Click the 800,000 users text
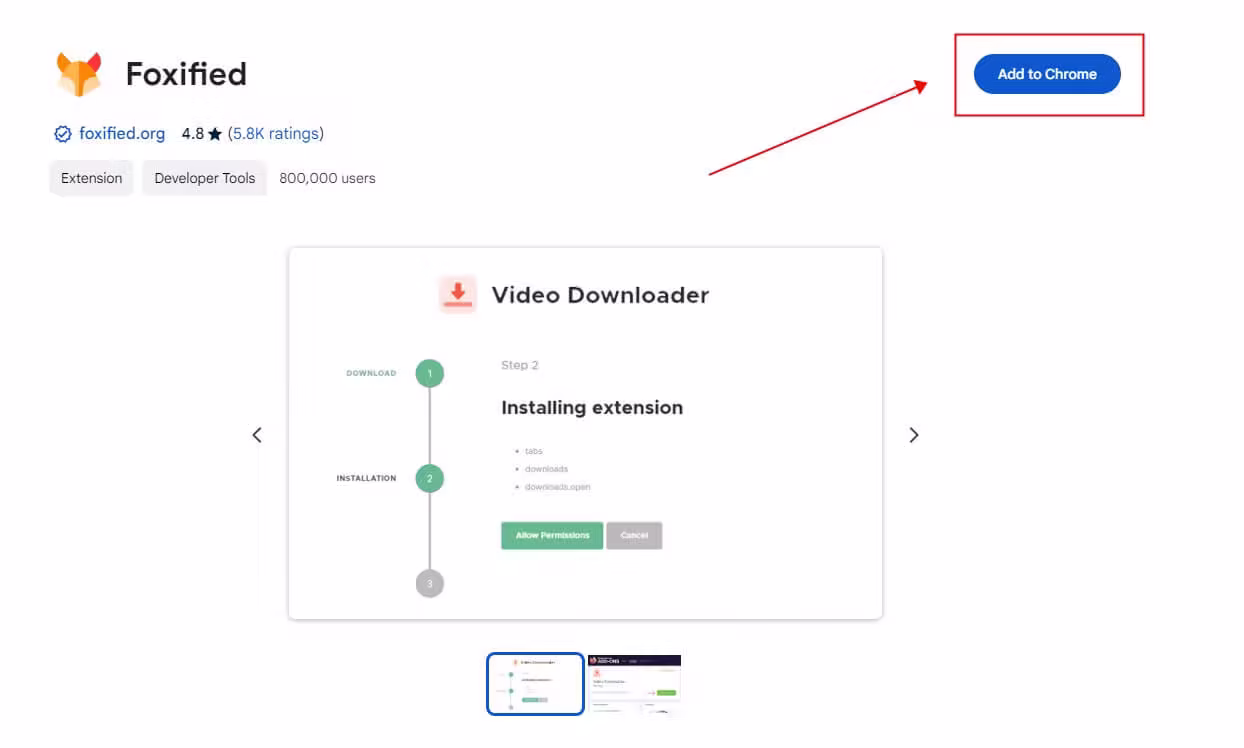Image resolution: width=1244 pixels, height=748 pixels. (328, 178)
